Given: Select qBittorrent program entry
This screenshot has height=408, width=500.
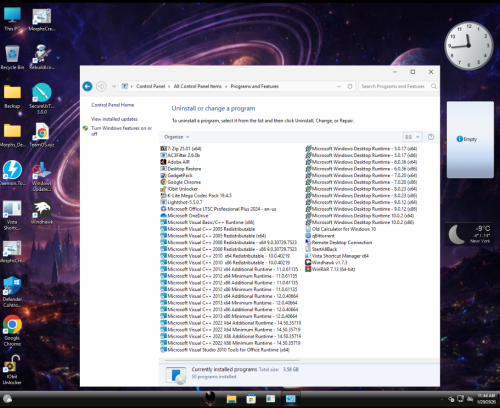Looking at the screenshot, I should (x=320, y=236).
